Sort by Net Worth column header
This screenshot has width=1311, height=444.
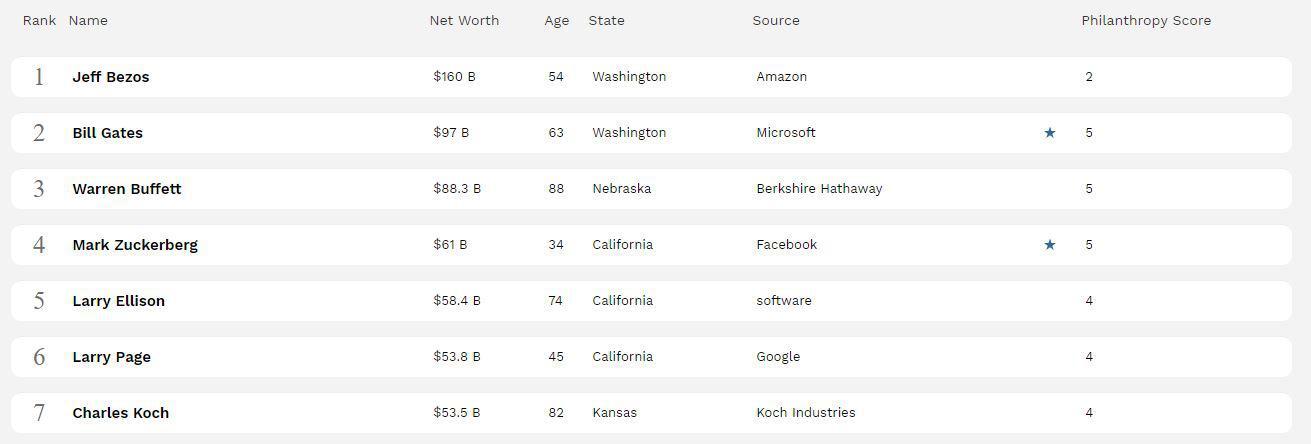pyautogui.click(x=464, y=20)
